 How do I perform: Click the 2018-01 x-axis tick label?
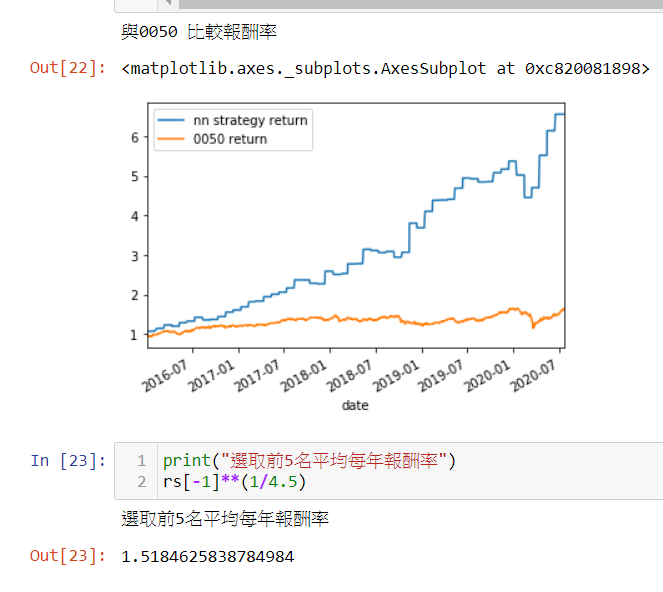point(304,375)
